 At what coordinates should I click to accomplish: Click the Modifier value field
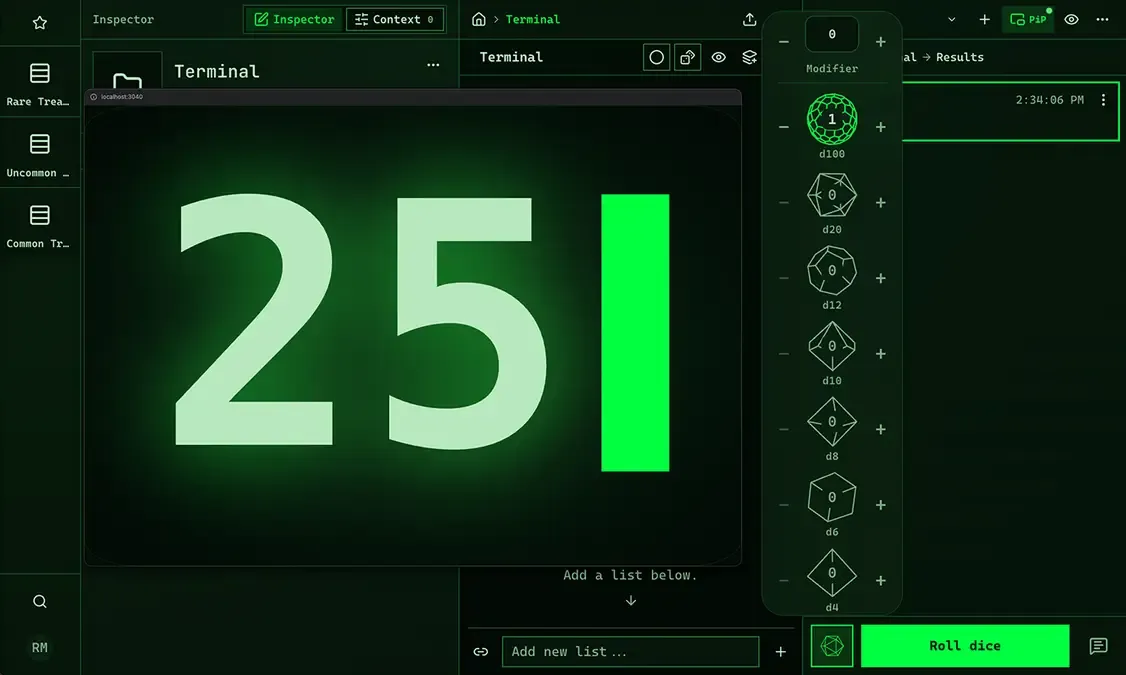832,34
